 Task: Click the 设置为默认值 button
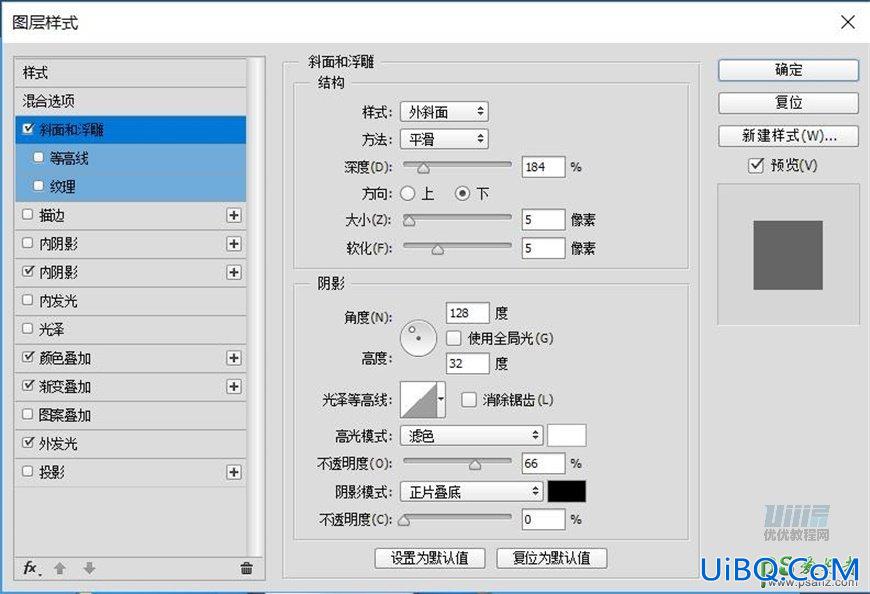click(x=430, y=558)
